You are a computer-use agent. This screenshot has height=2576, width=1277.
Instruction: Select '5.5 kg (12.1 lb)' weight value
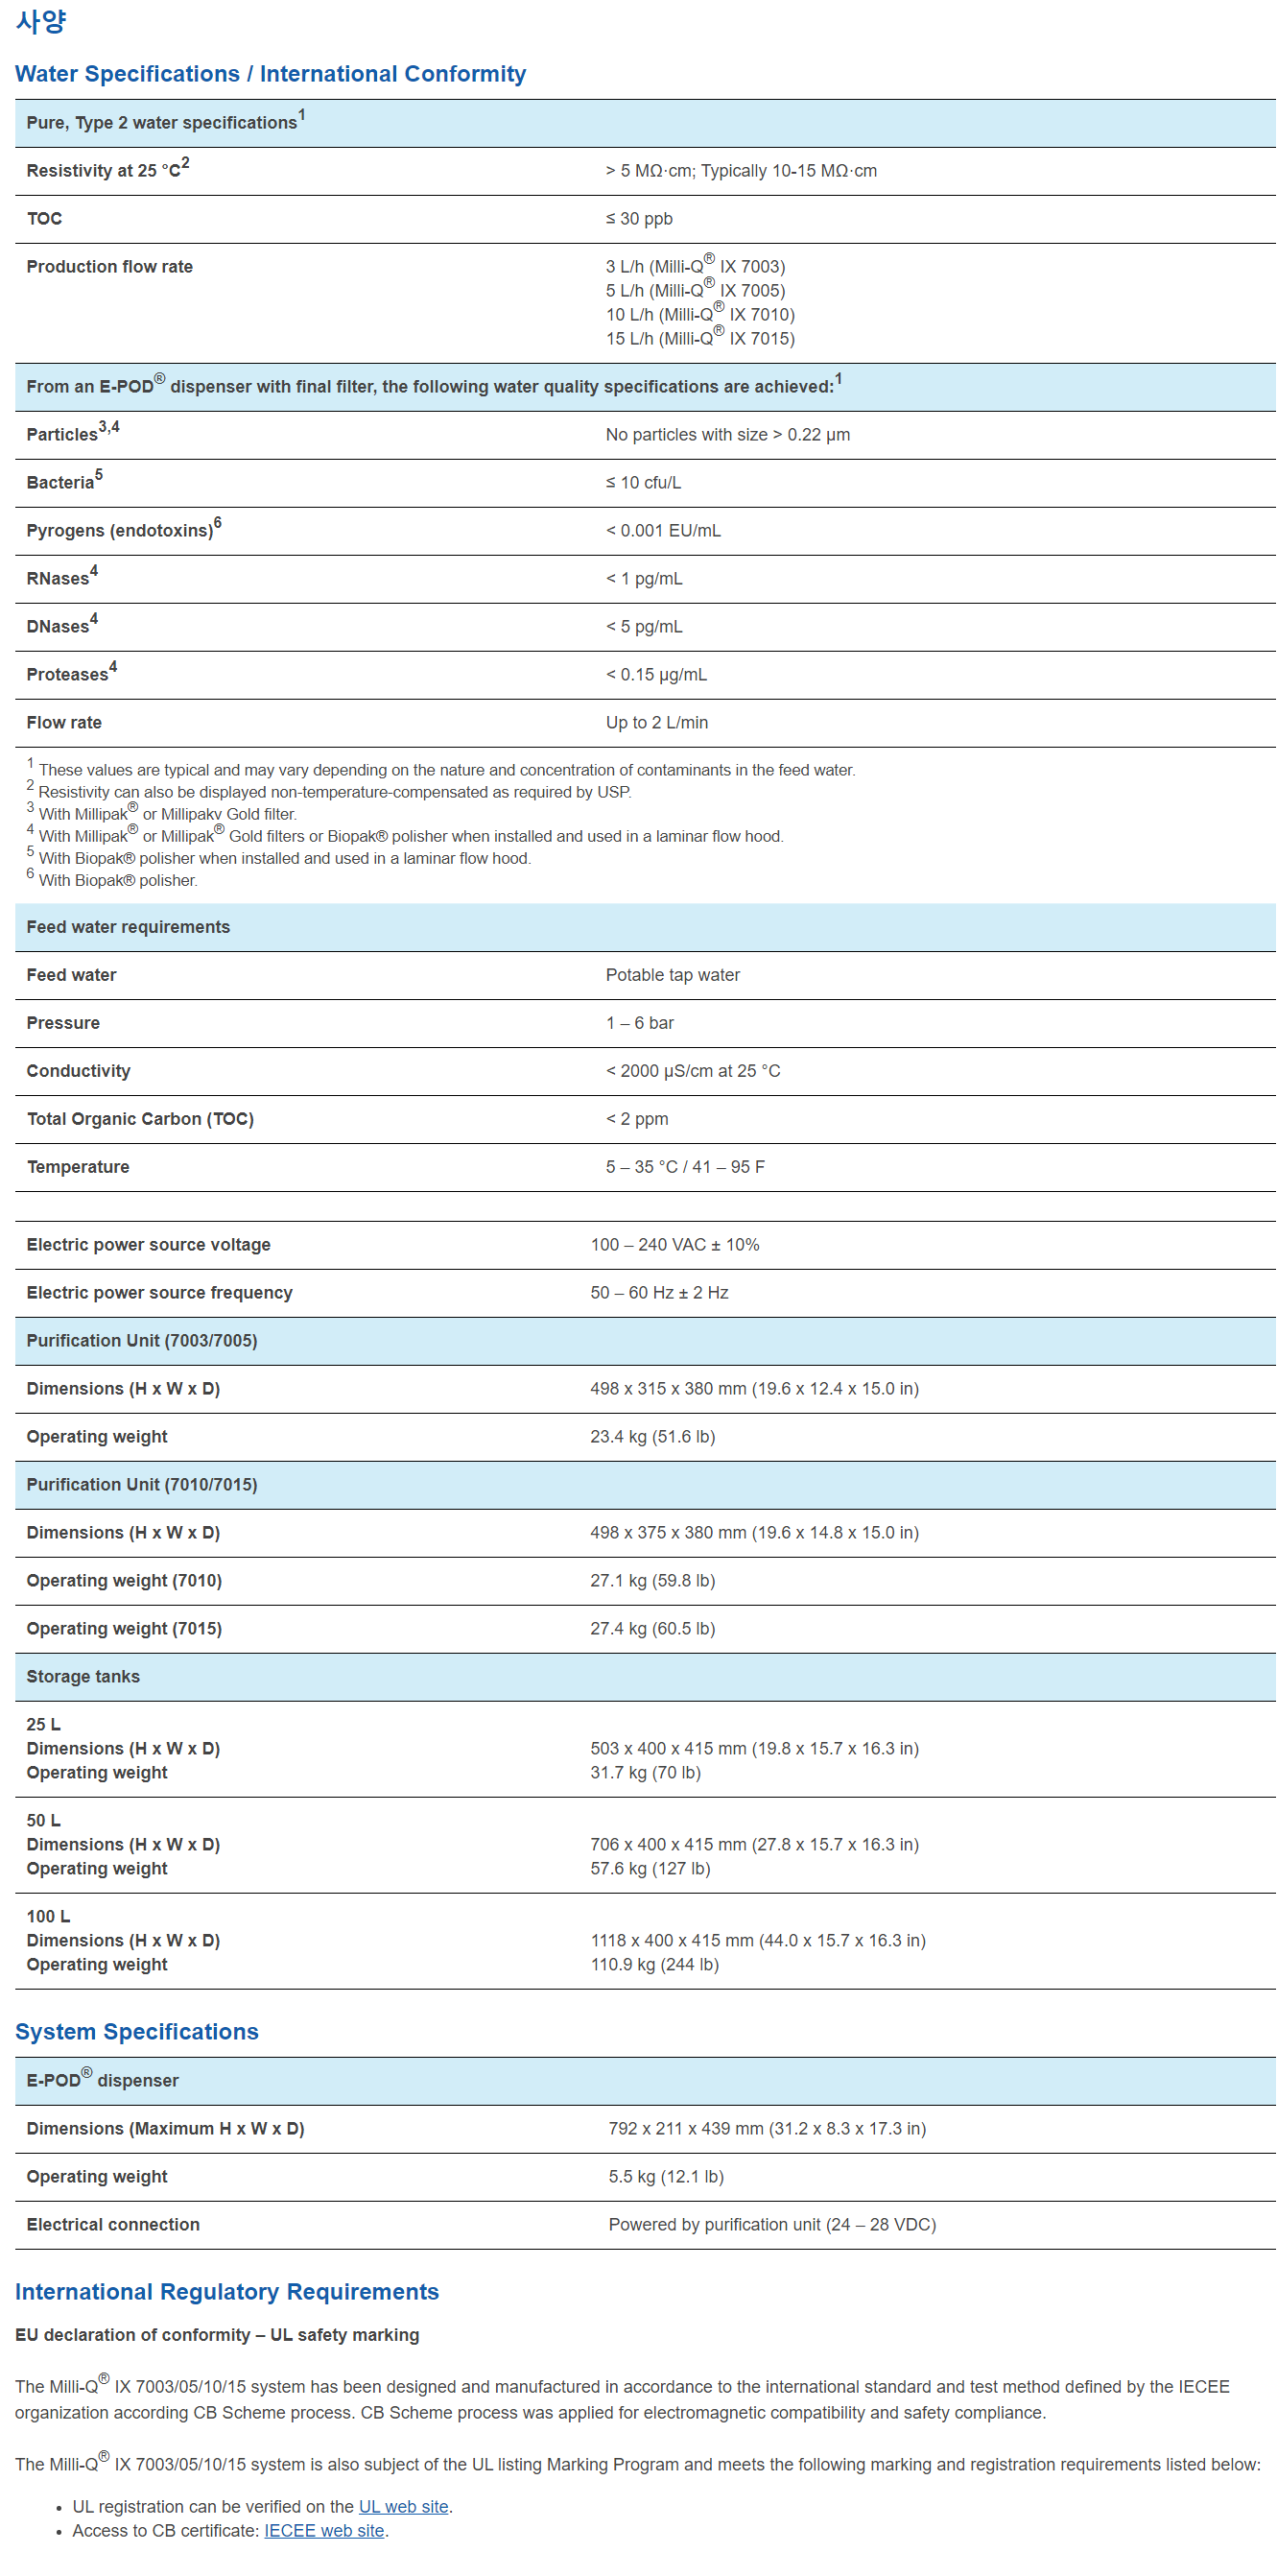click(x=666, y=2177)
